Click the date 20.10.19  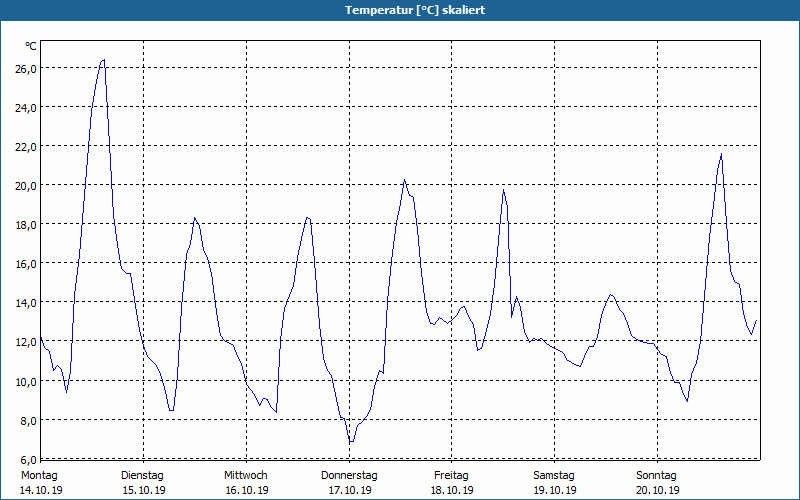click(658, 490)
